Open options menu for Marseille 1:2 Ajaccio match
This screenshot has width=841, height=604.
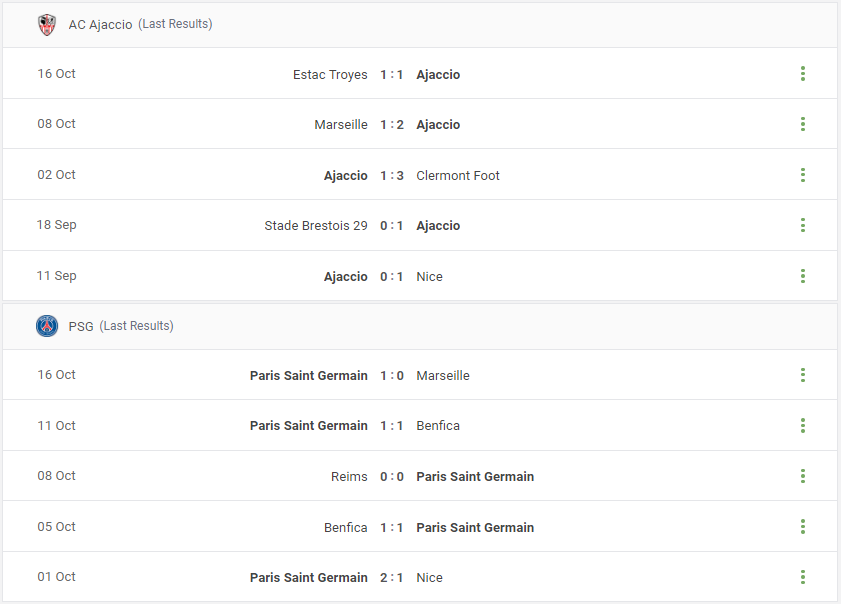(x=802, y=124)
